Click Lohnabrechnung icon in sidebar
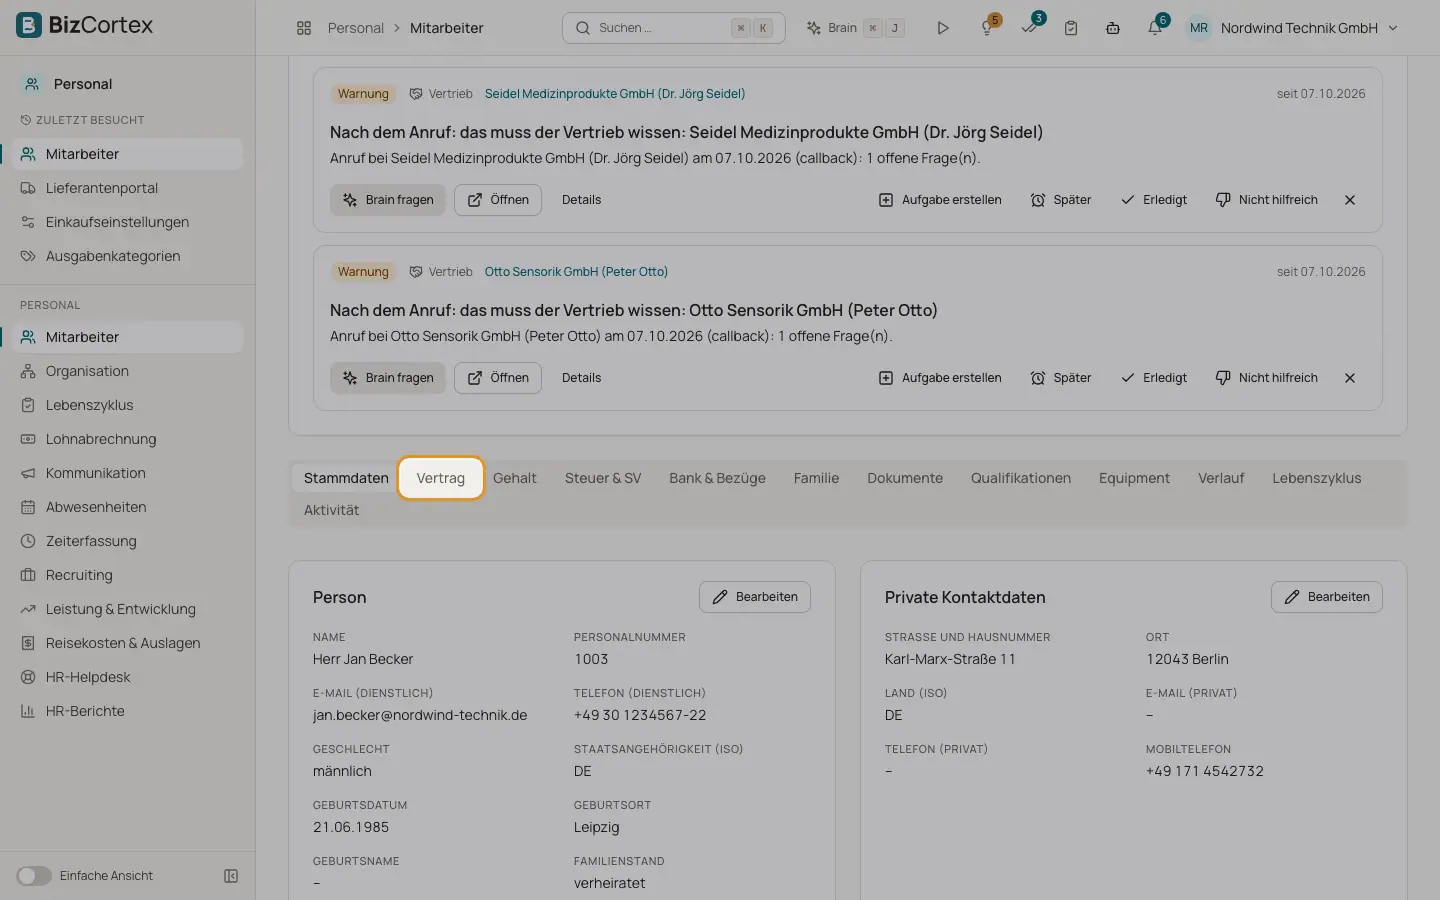This screenshot has width=1440, height=900. (28, 439)
